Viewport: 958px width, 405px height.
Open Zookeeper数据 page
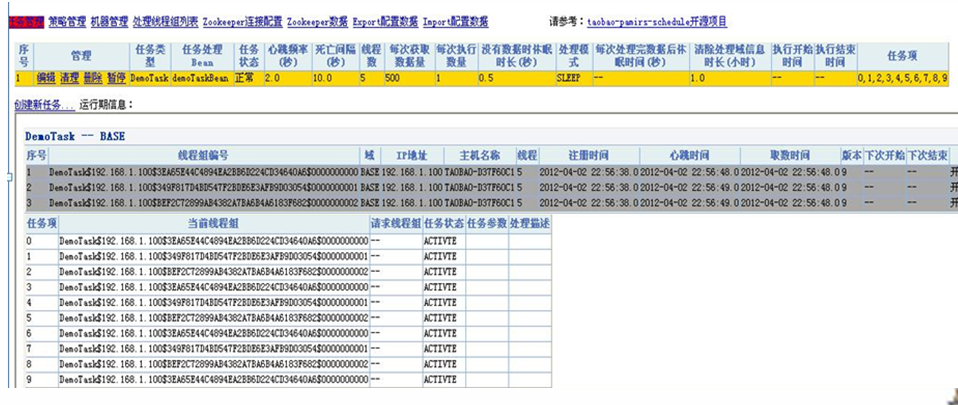coord(317,22)
